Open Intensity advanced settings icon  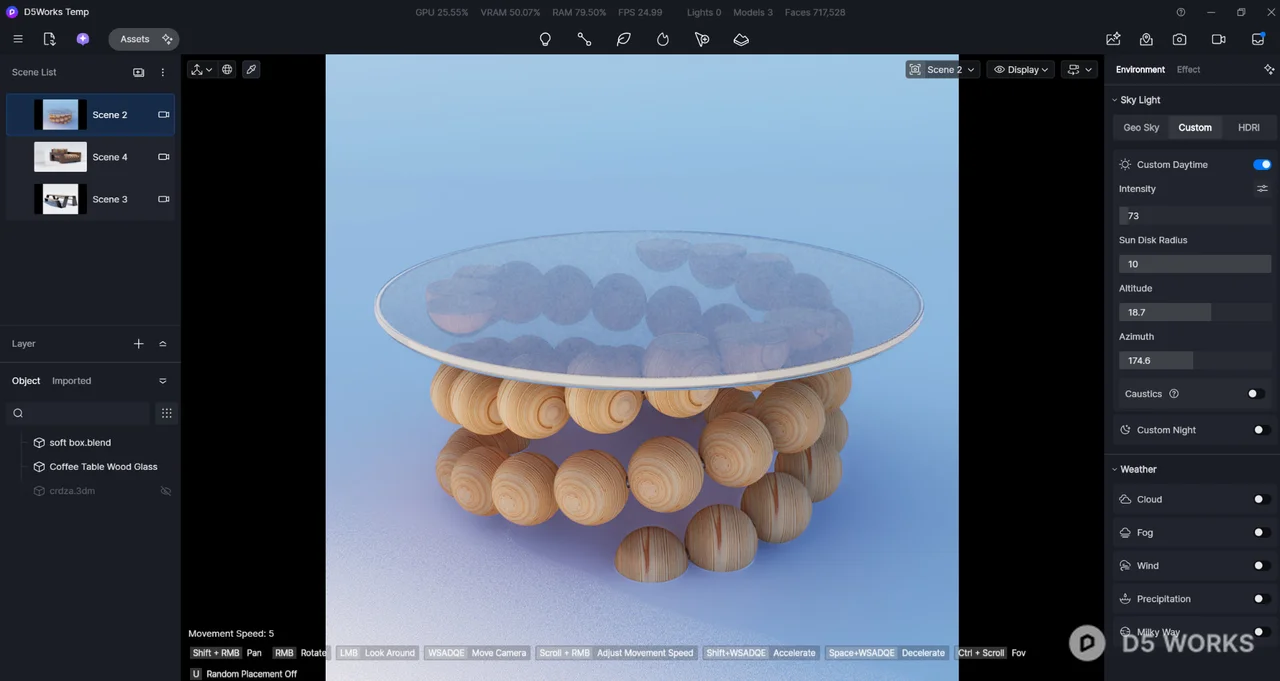pyautogui.click(x=1262, y=189)
